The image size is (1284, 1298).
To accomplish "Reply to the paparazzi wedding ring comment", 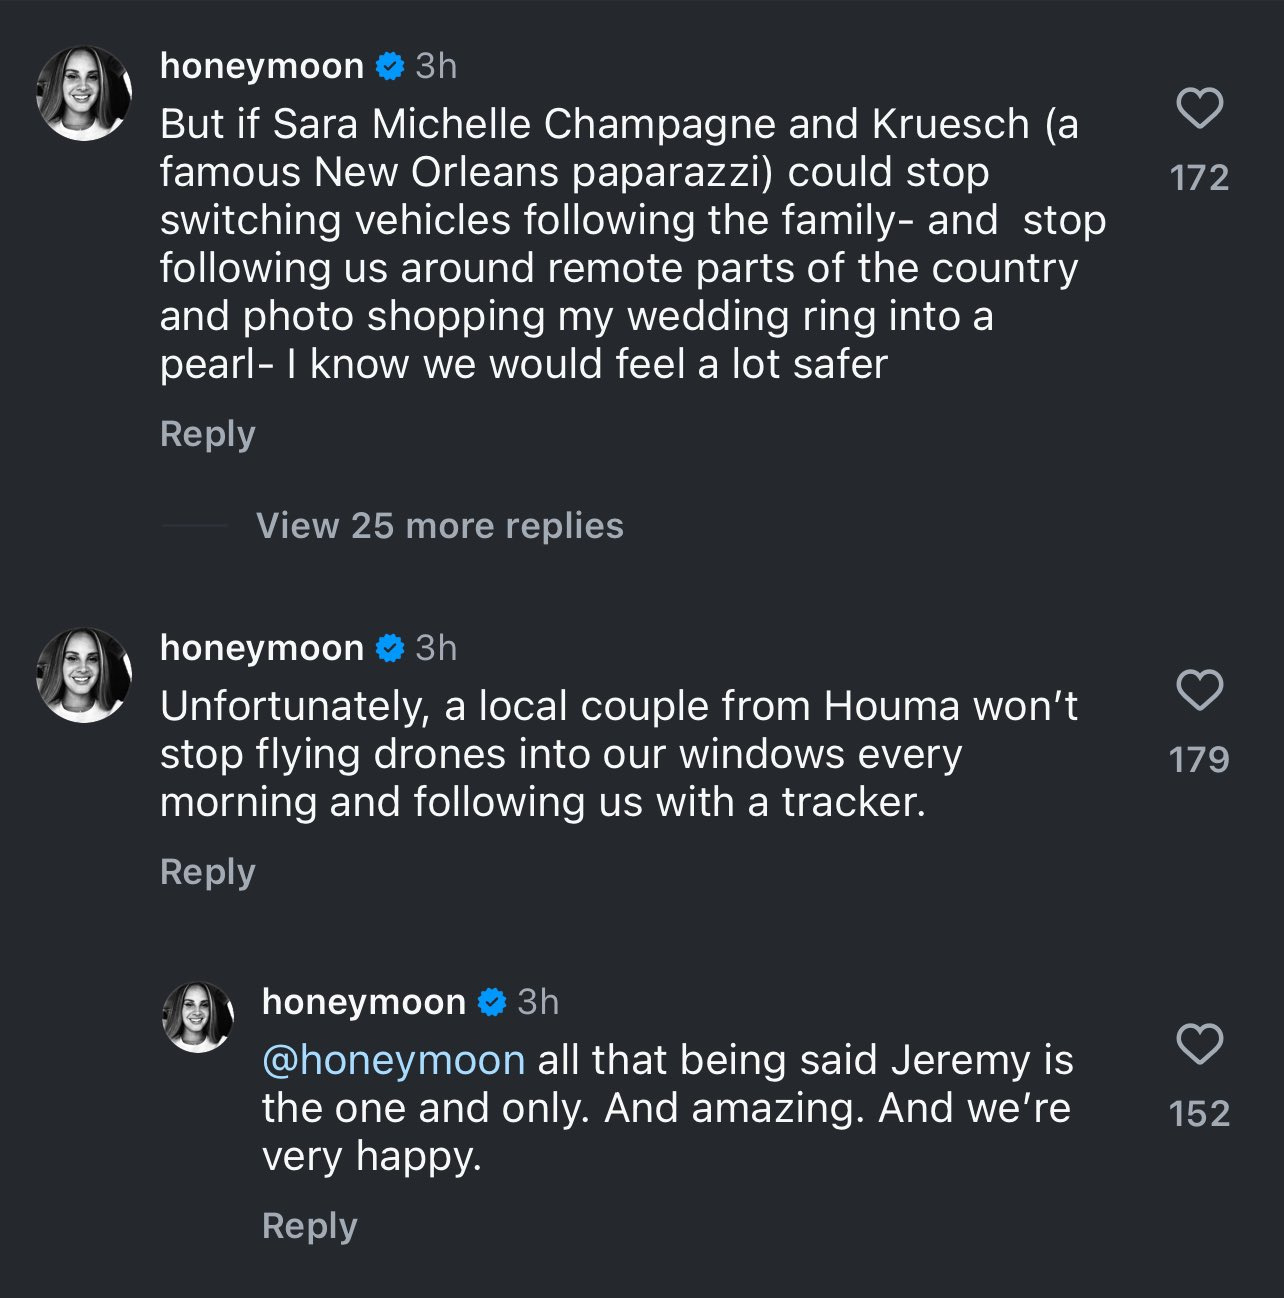I will pyautogui.click(x=208, y=434).
